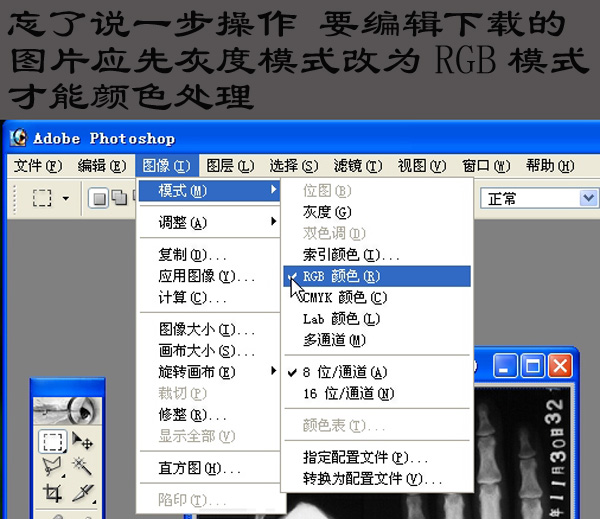The image size is (600, 519).
Task: Open the 滤镜(T) menu
Action: pyautogui.click(x=358, y=166)
